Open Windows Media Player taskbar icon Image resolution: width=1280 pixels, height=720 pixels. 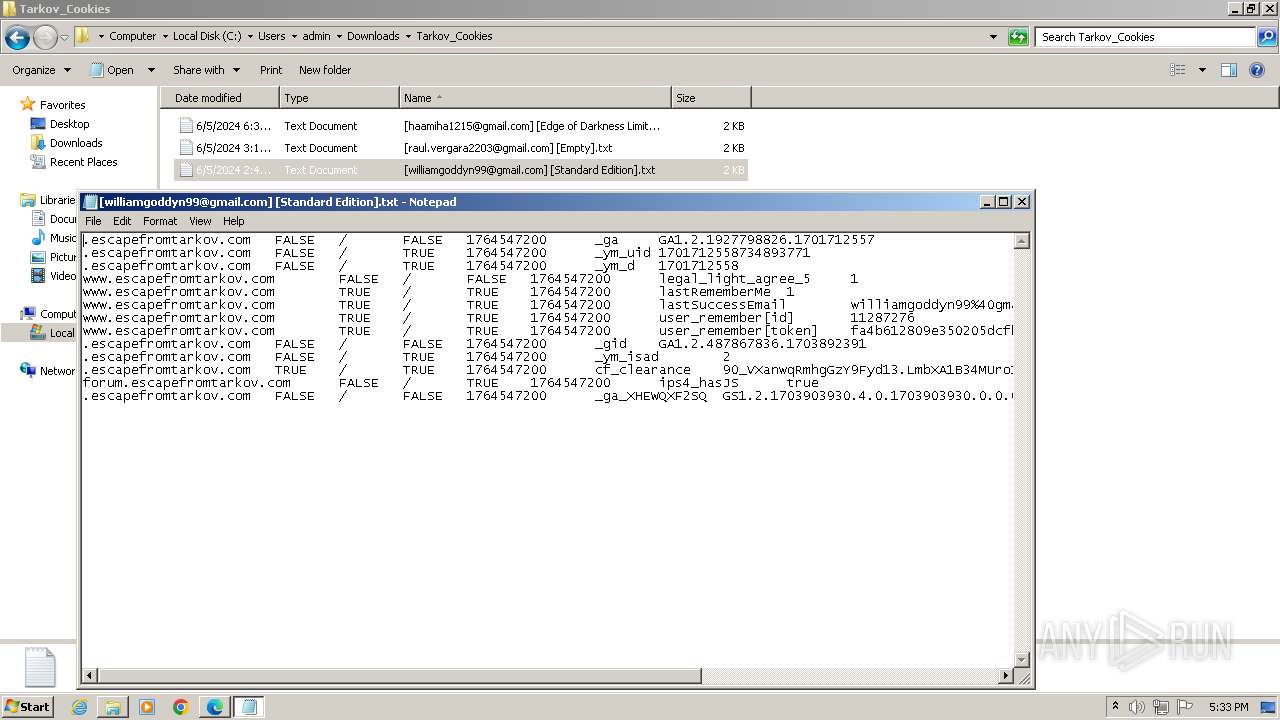(x=147, y=707)
